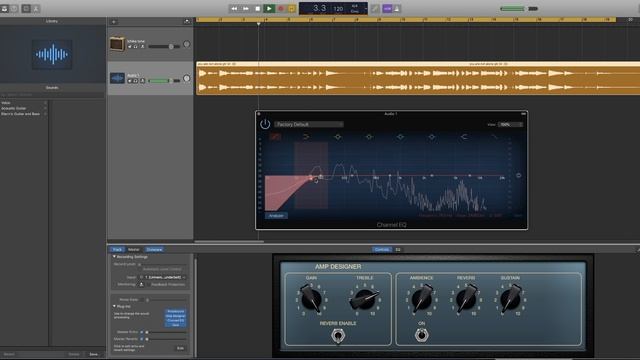This screenshot has height=360, width=640.
Task: Adjust the master volume slider in toolbar
Action: (519, 9)
